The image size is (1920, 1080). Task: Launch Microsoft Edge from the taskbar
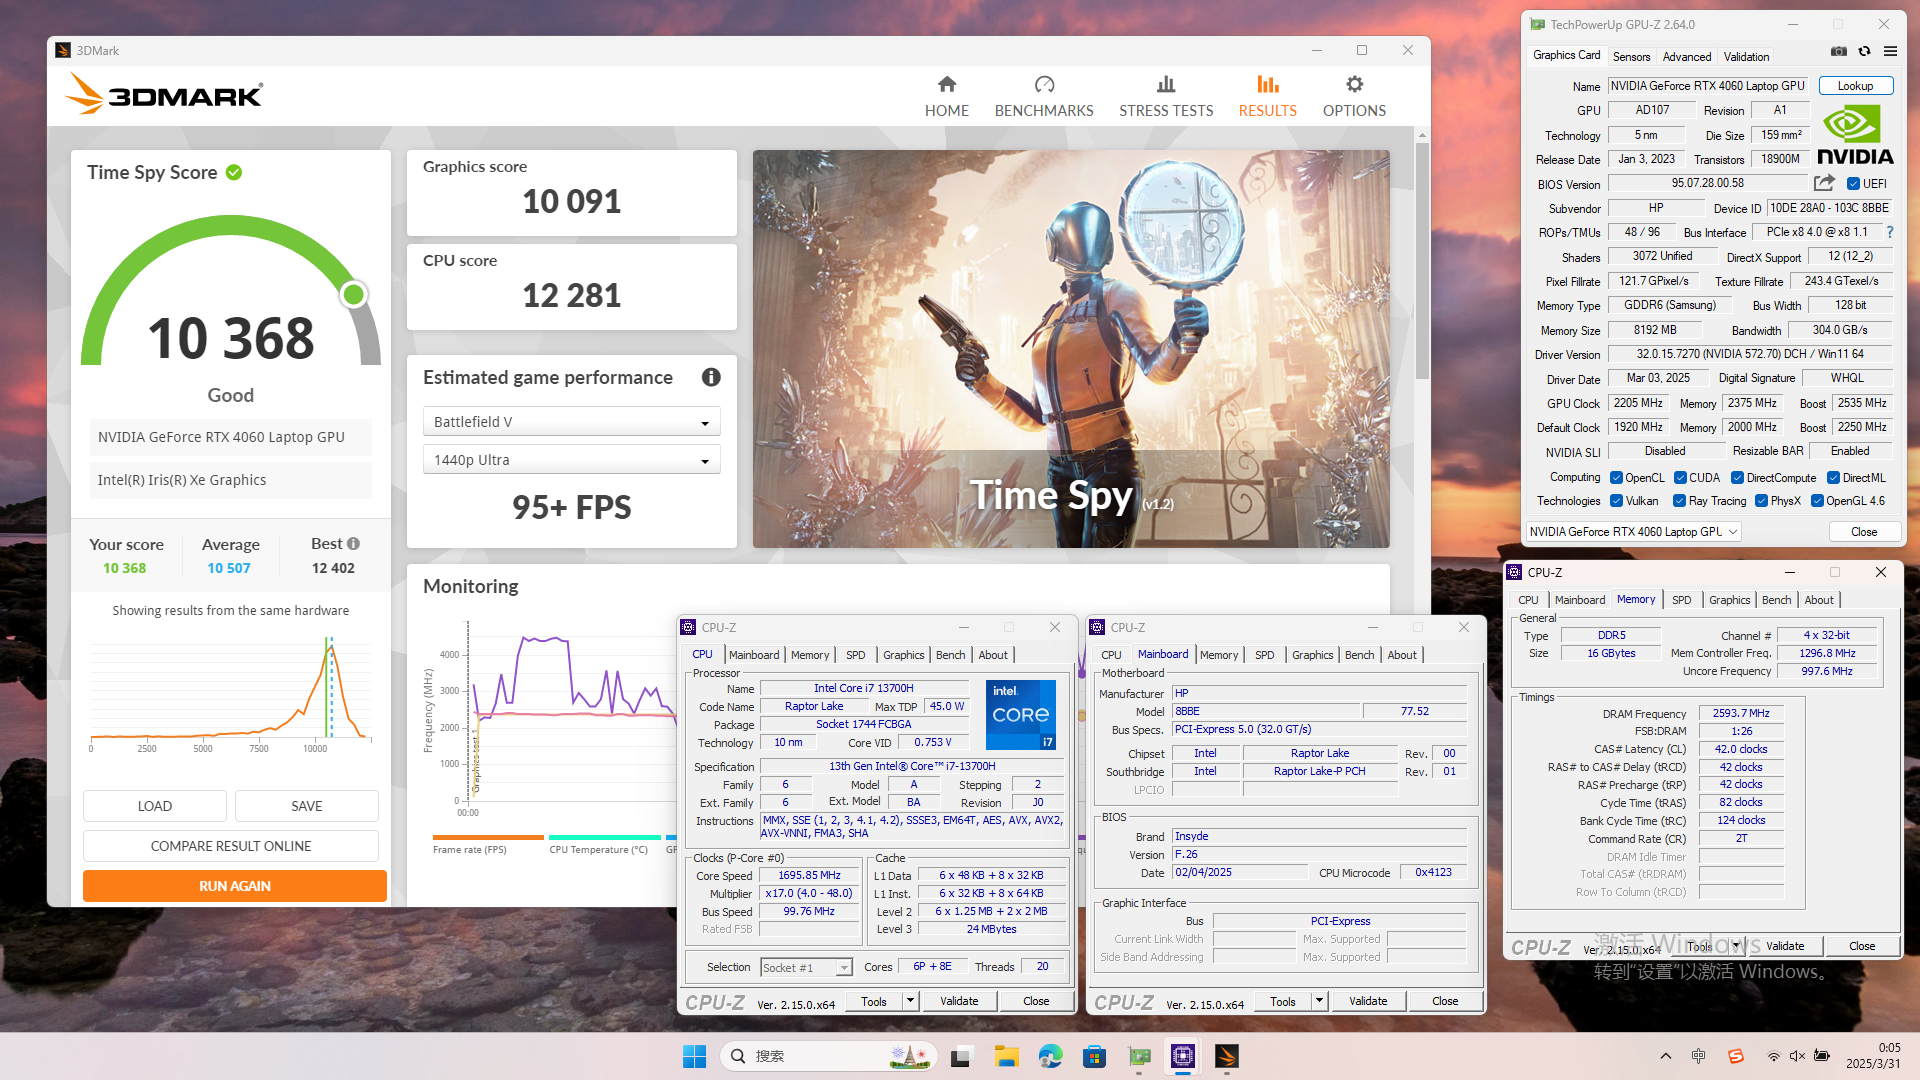click(1050, 1056)
